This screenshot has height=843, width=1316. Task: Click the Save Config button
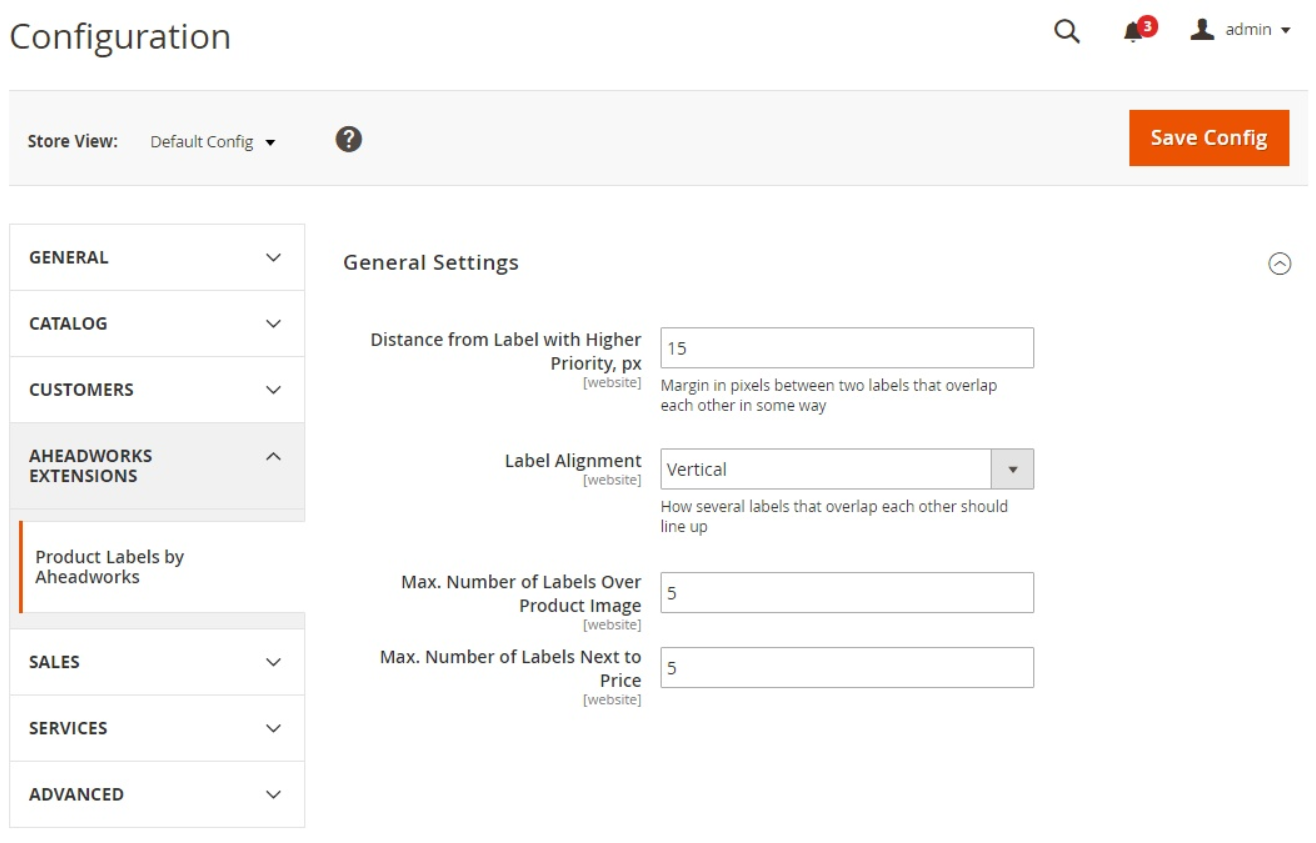[1209, 138]
